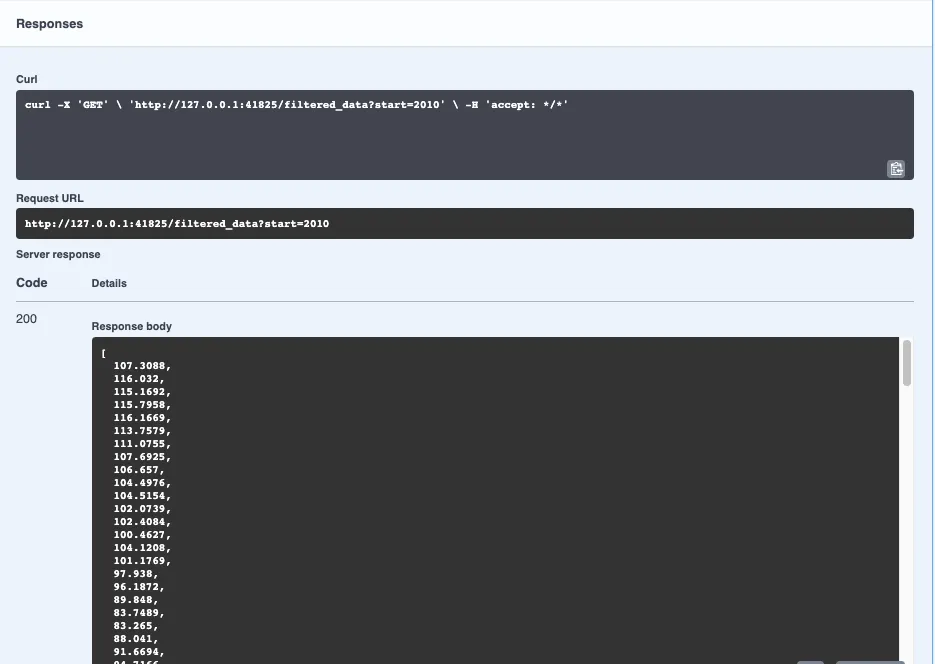The image size is (935, 664).
Task: Click the Copy button under the response body
Action: tap(812, 660)
